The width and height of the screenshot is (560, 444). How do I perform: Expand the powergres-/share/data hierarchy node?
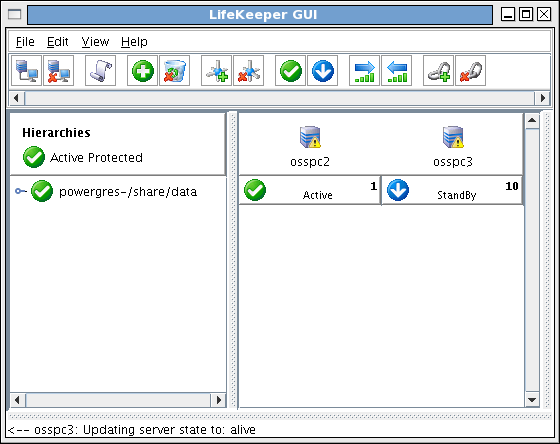pos(21,191)
